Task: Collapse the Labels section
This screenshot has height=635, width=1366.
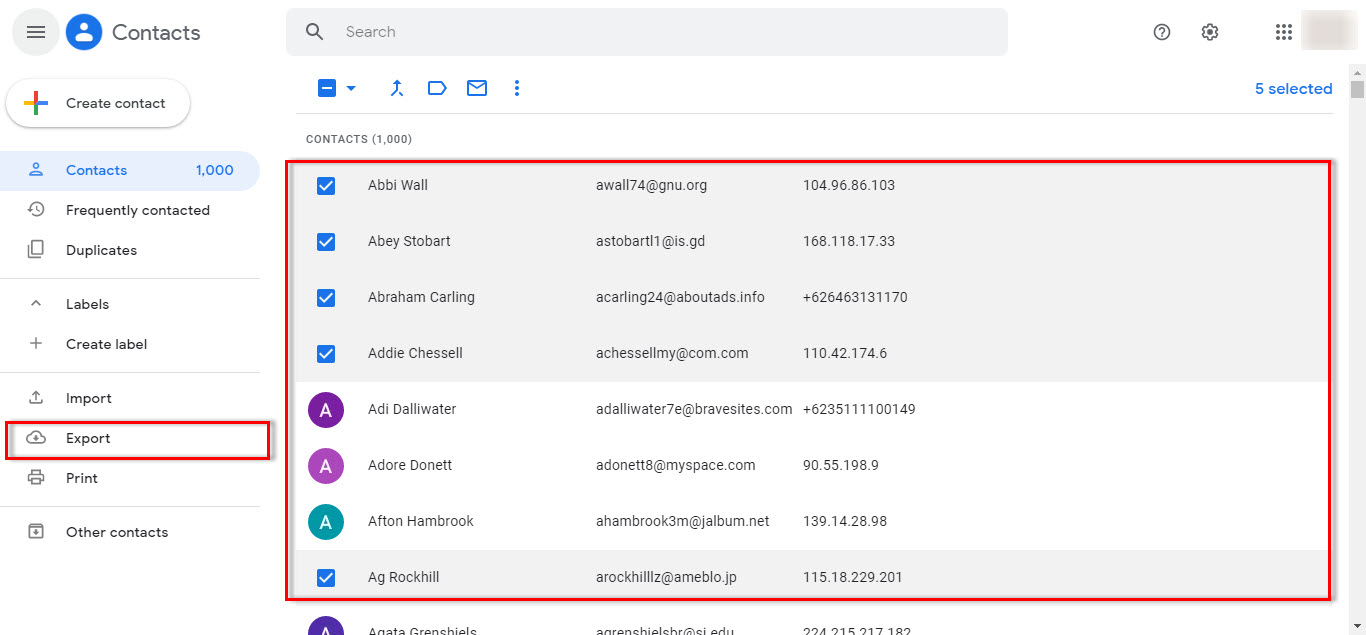Action: 35,303
